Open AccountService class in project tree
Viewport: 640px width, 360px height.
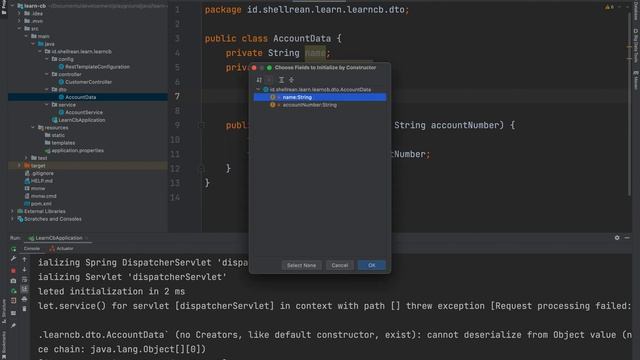click(84, 112)
